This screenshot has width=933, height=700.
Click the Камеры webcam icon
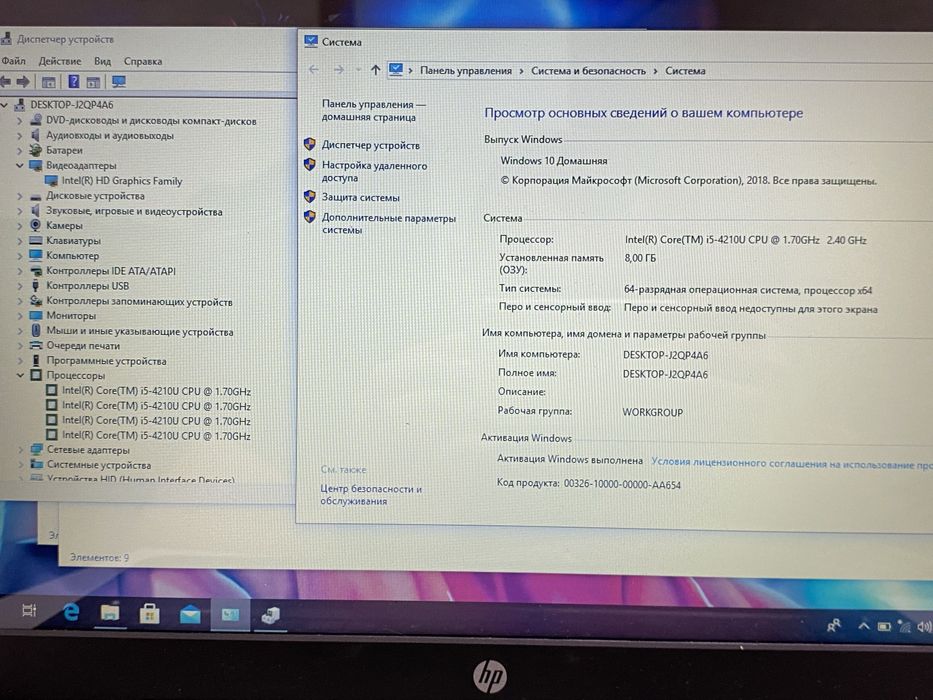click(x=36, y=225)
